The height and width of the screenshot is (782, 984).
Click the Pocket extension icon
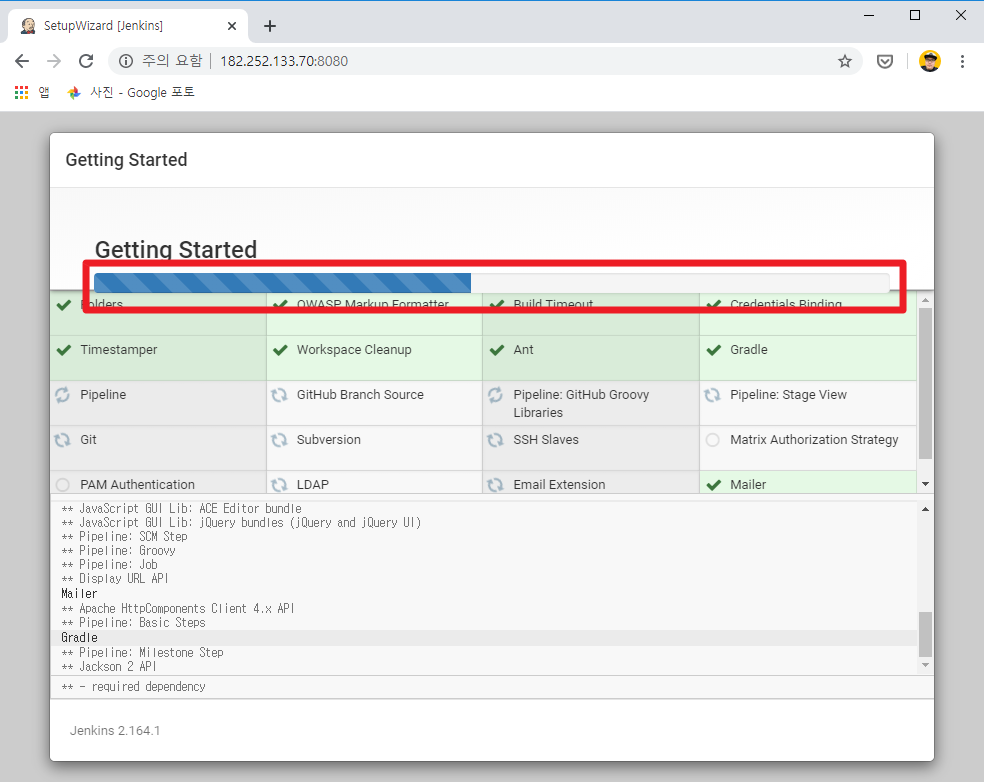(x=885, y=61)
